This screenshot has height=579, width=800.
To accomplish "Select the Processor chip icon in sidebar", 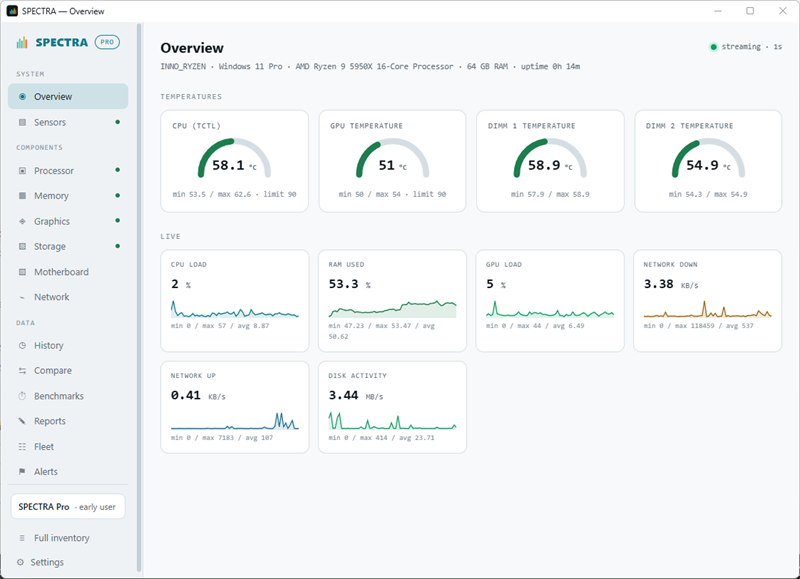I will [22, 171].
